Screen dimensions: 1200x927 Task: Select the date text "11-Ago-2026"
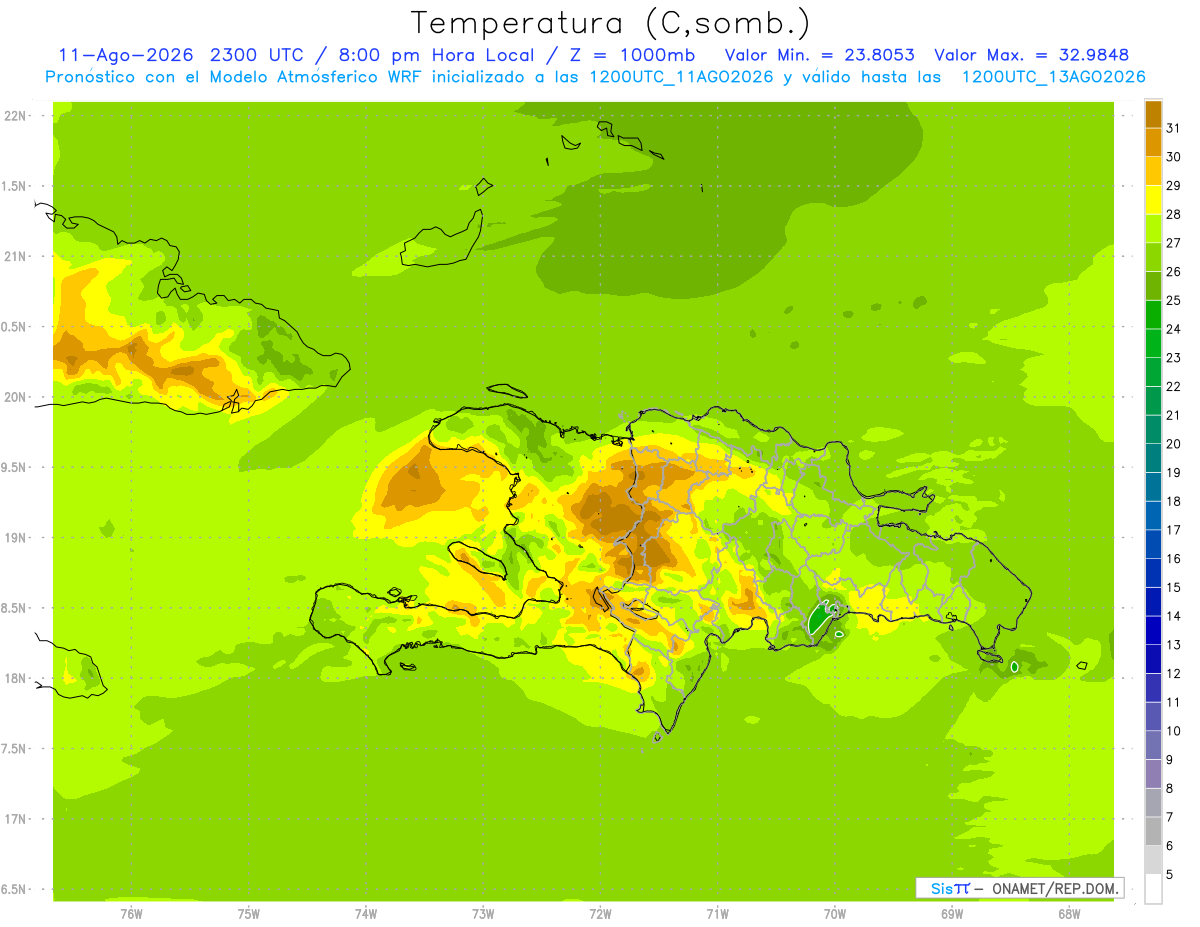point(126,55)
